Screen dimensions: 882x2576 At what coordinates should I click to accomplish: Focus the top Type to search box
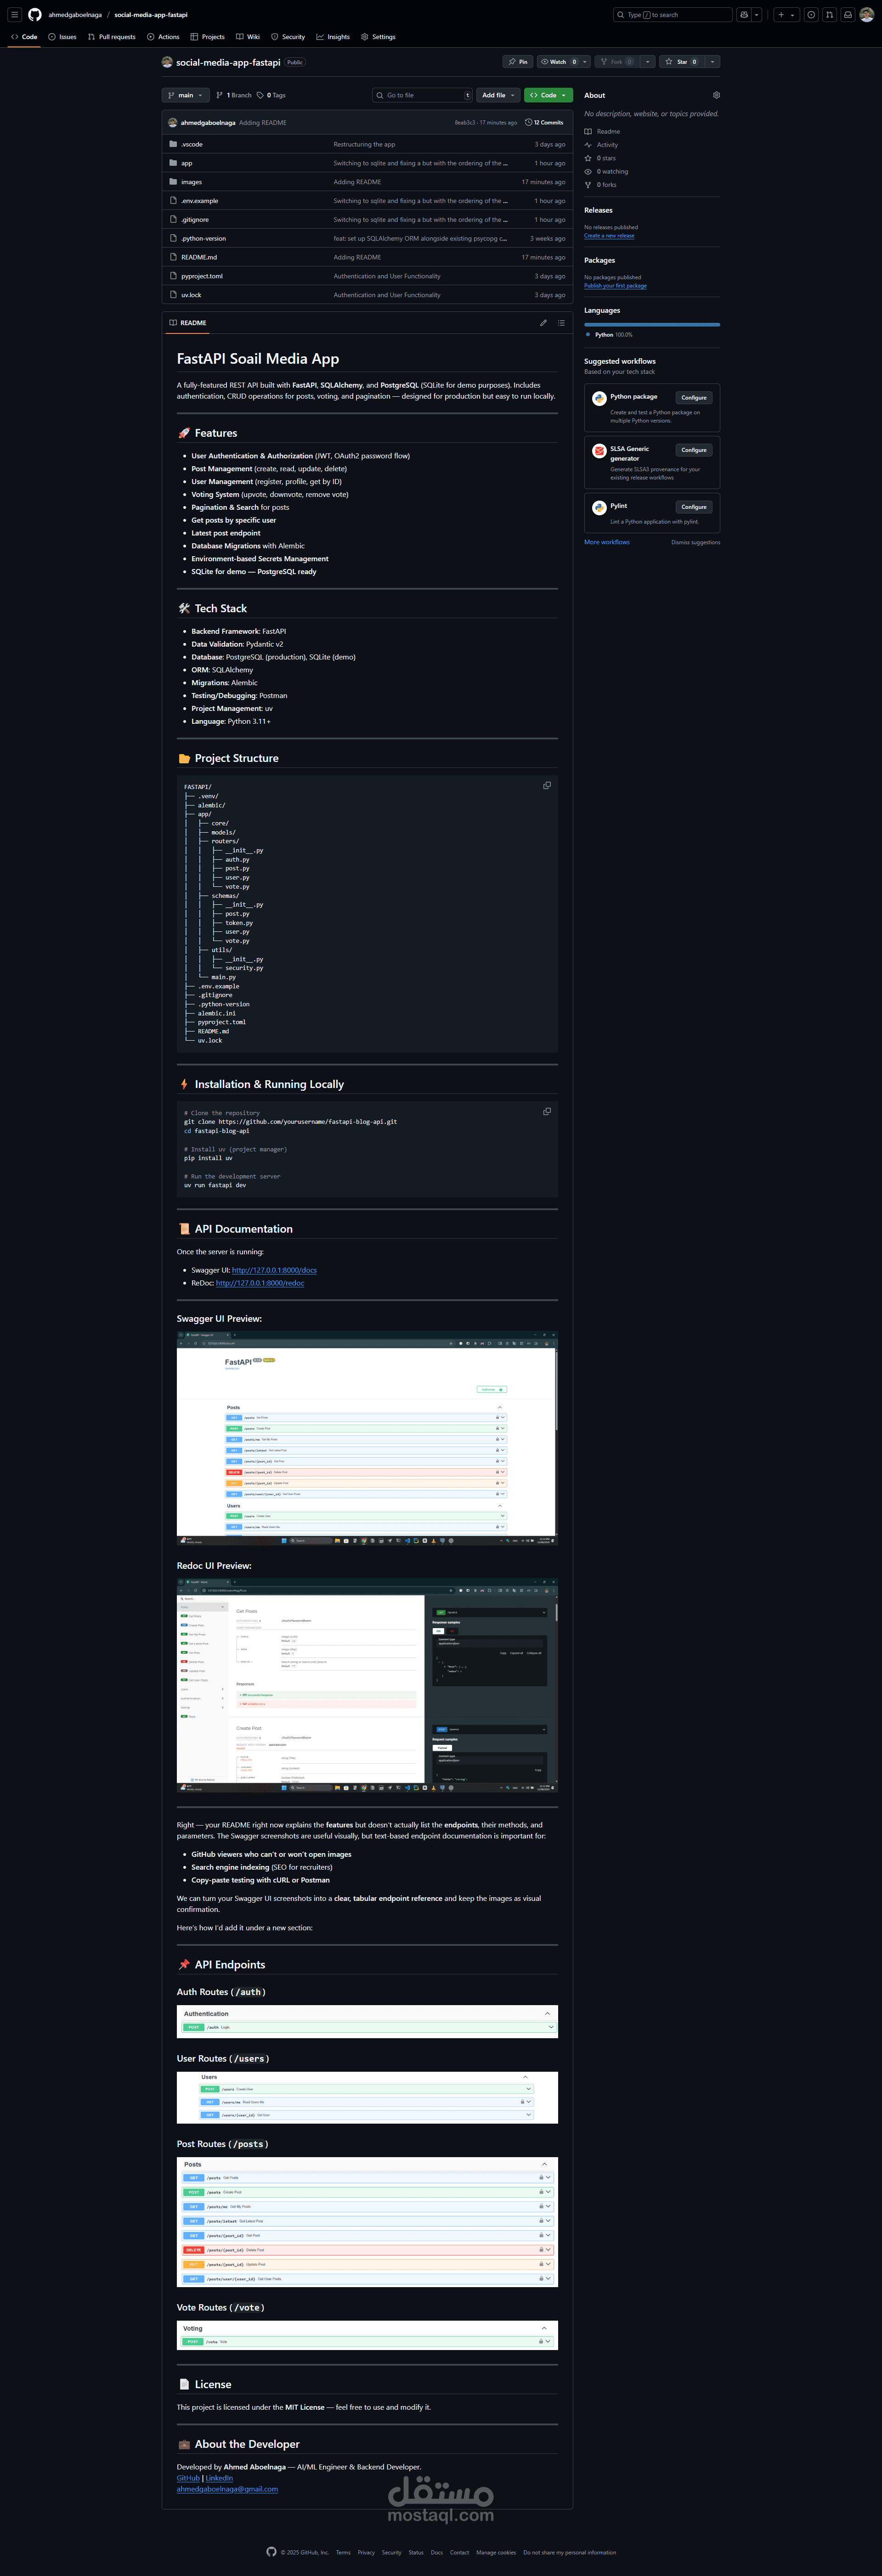click(673, 15)
